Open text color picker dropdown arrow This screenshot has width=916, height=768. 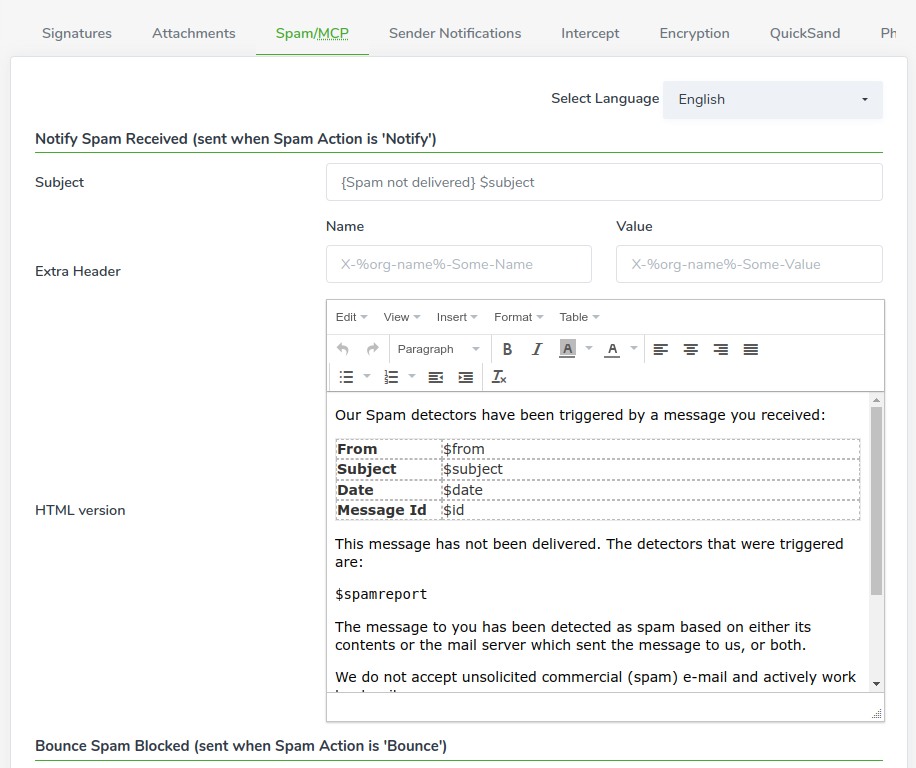[634, 349]
